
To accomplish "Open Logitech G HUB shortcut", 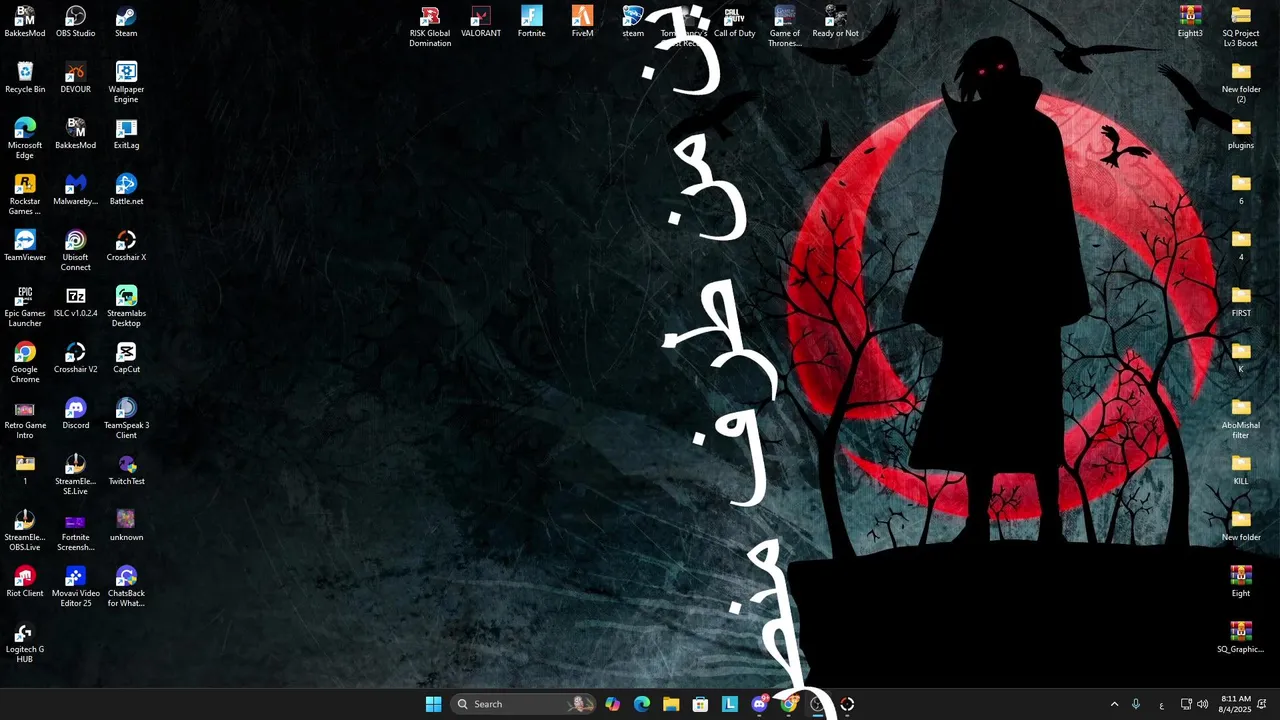I will pyautogui.click(x=25, y=643).
